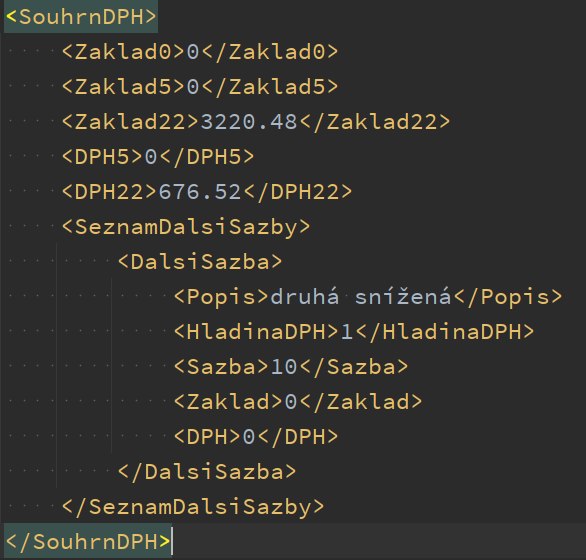Click the closing </Zaklad22> tag
The width and height of the screenshot is (586, 560).
tap(375, 122)
